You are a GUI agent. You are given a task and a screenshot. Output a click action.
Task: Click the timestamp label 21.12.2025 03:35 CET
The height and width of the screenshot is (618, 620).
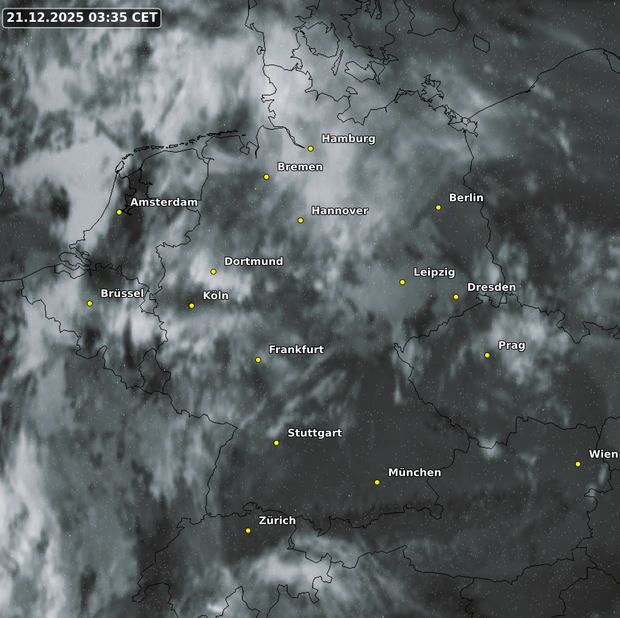[82, 18]
